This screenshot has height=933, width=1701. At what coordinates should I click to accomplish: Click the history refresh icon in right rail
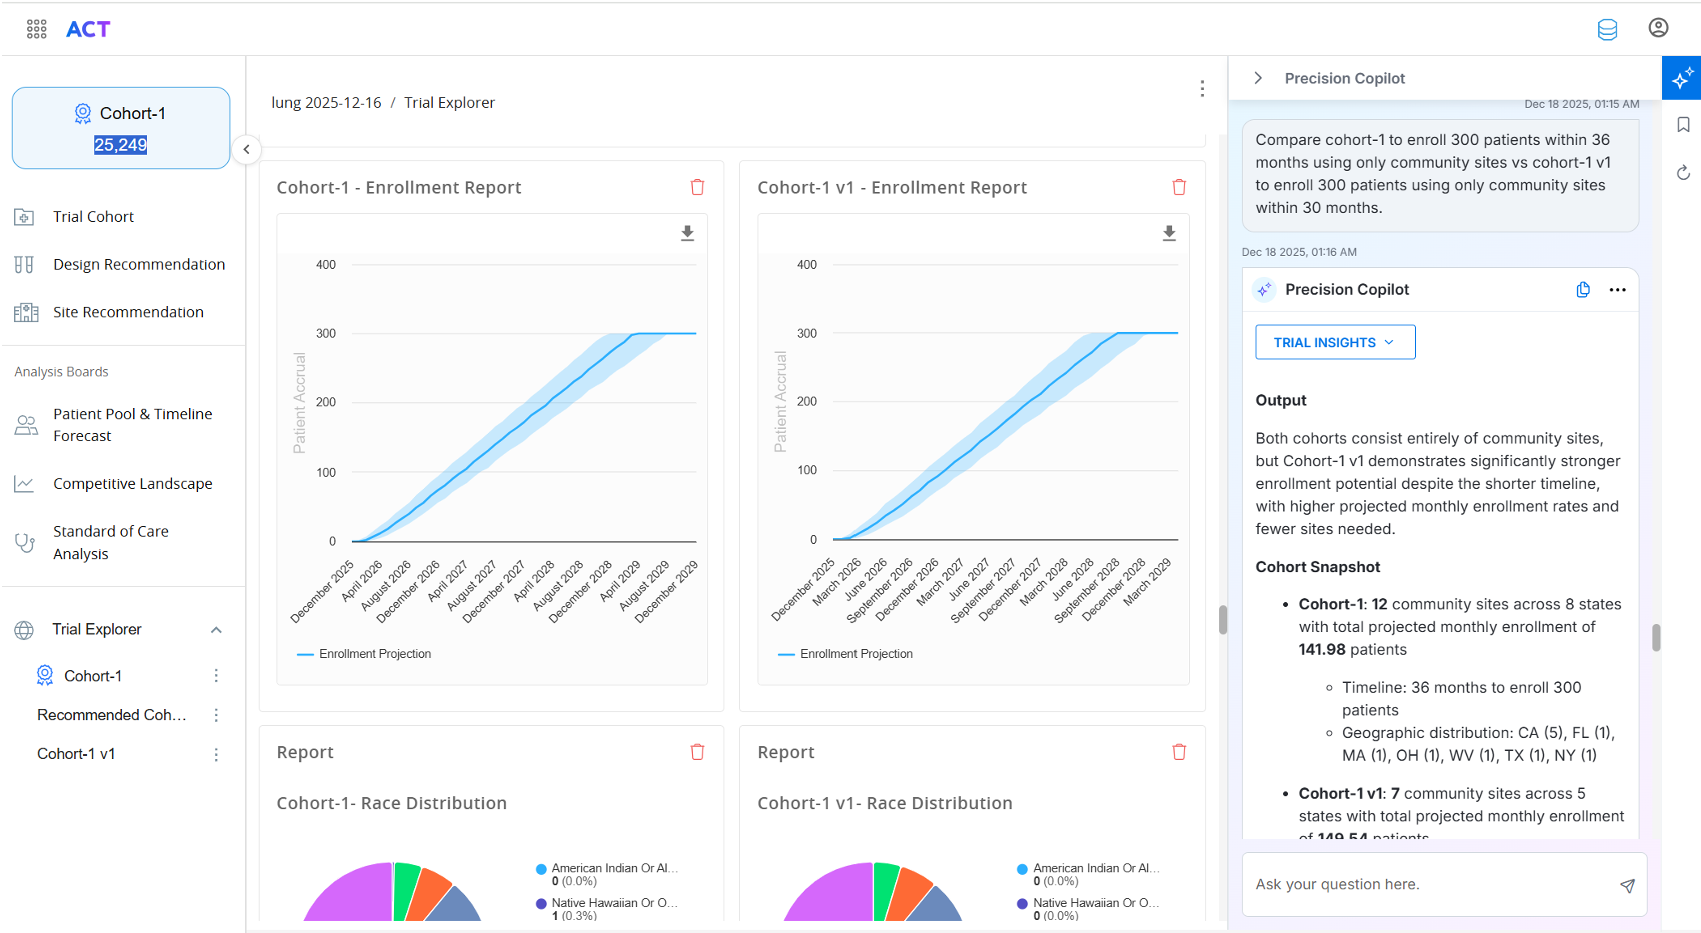(1683, 173)
